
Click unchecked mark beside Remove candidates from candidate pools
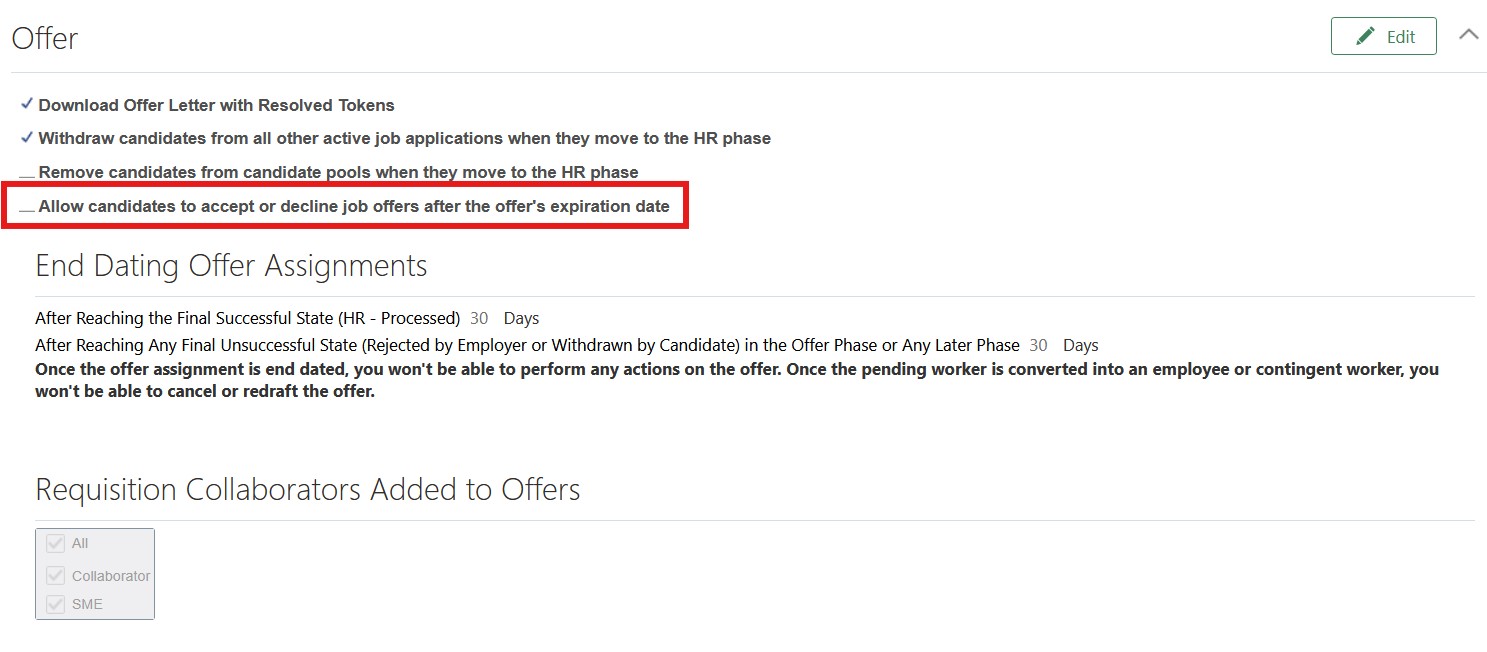(27, 175)
